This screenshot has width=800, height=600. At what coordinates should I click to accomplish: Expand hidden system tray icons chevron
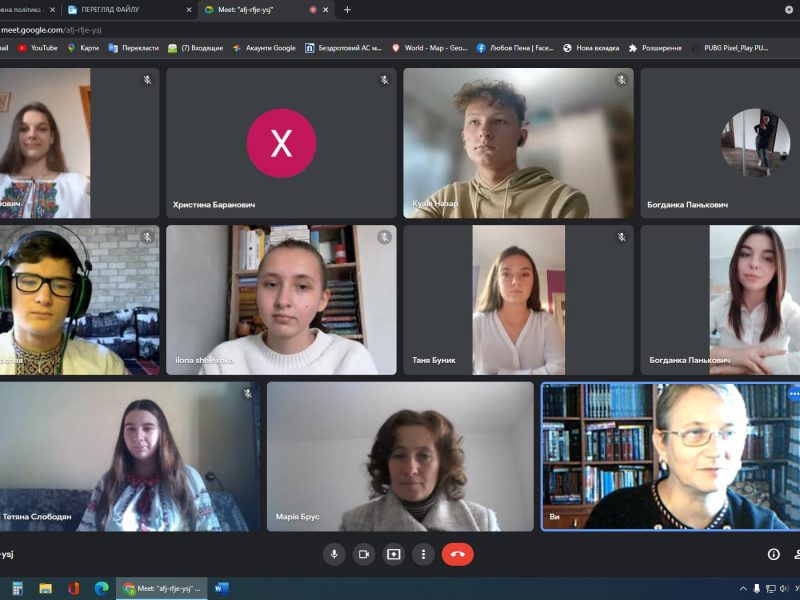coord(742,588)
